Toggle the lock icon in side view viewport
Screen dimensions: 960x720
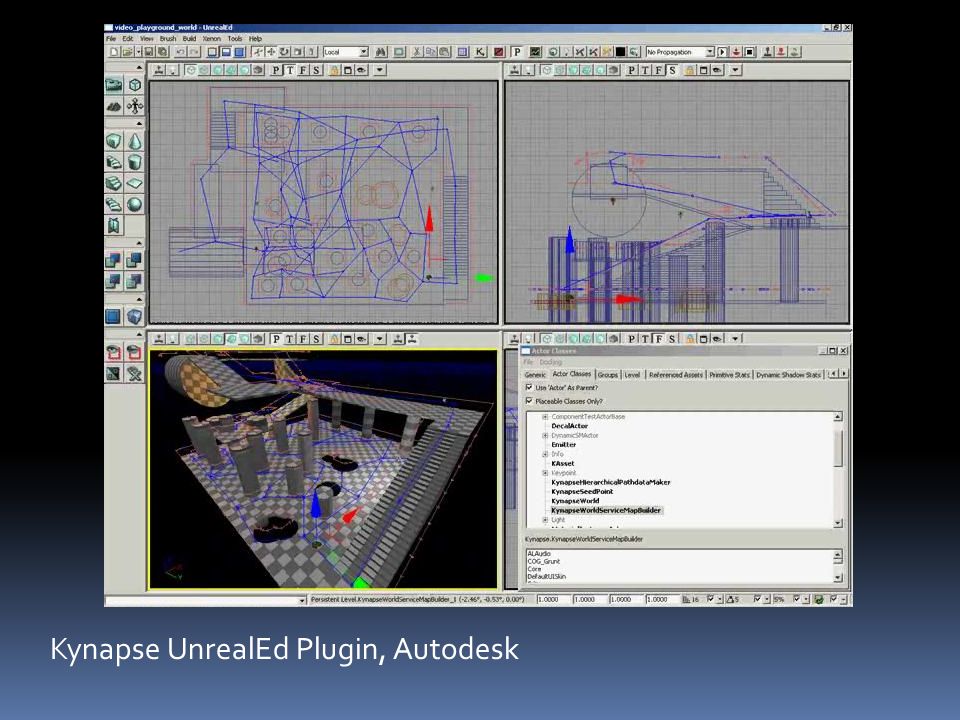[x=689, y=70]
